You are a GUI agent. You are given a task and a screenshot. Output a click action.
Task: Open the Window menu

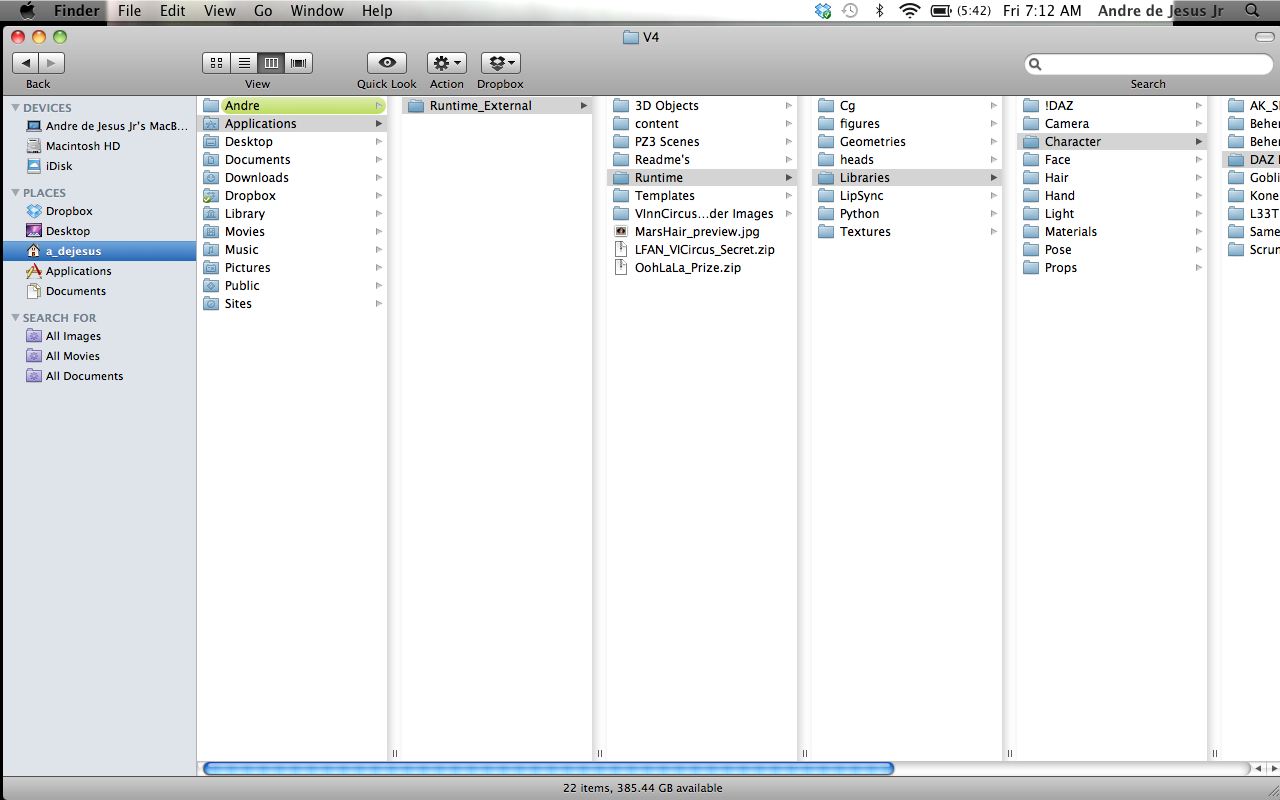tap(317, 11)
